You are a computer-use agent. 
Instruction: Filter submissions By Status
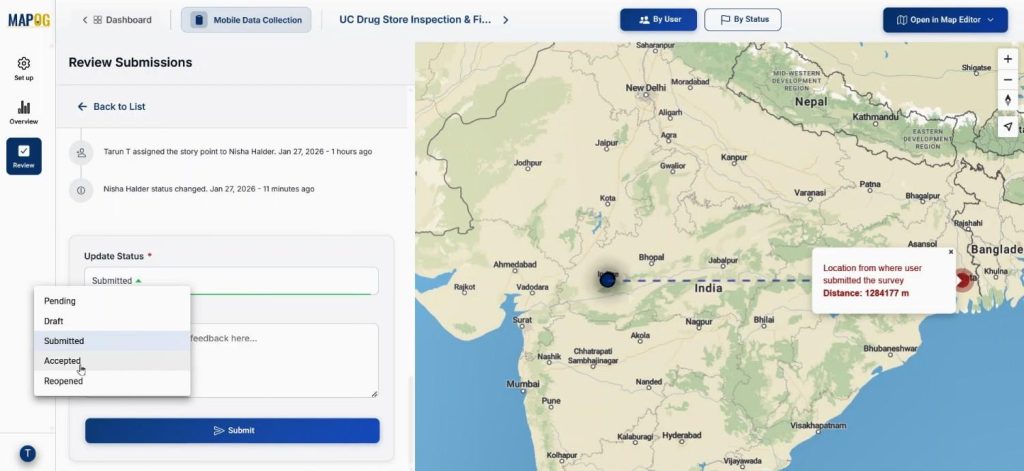[x=743, y=20]
